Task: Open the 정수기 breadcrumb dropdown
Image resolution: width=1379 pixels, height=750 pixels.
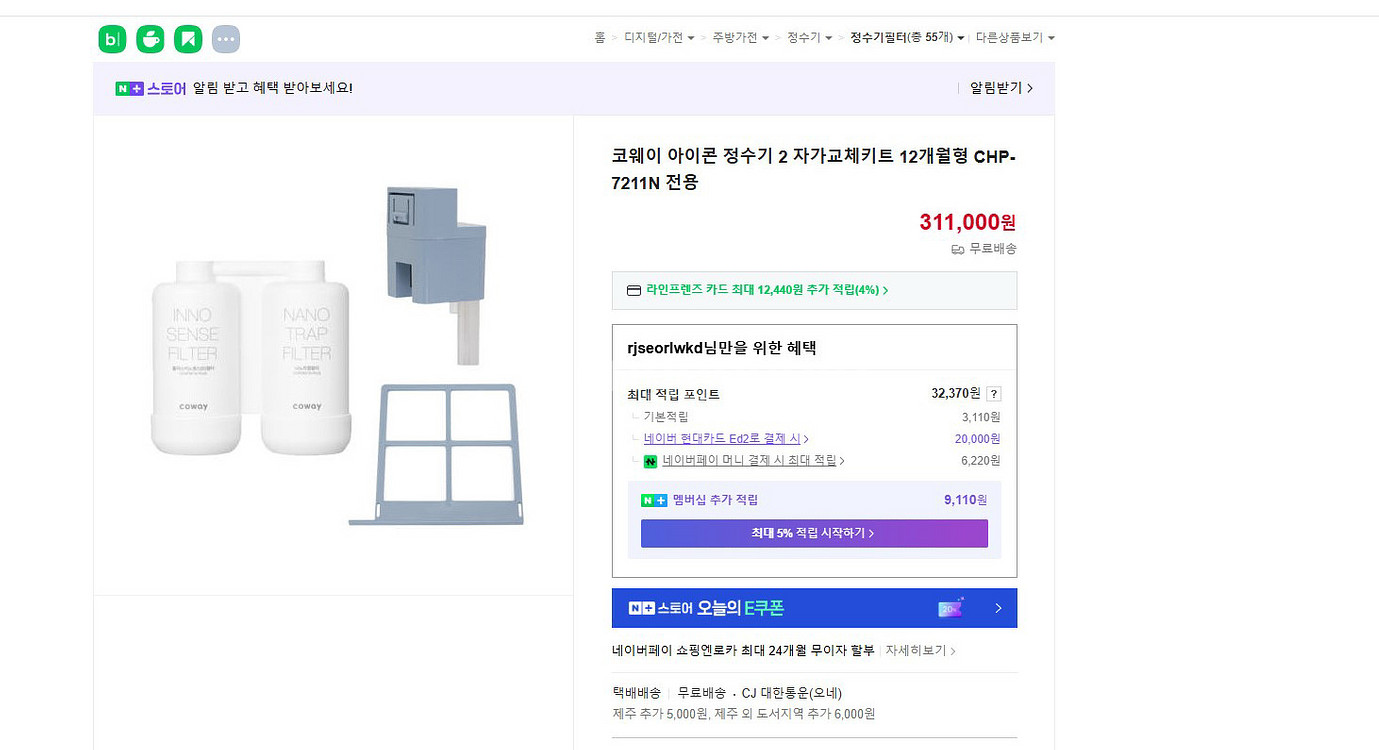Action: pyautogui.click(x=809, y=38)
